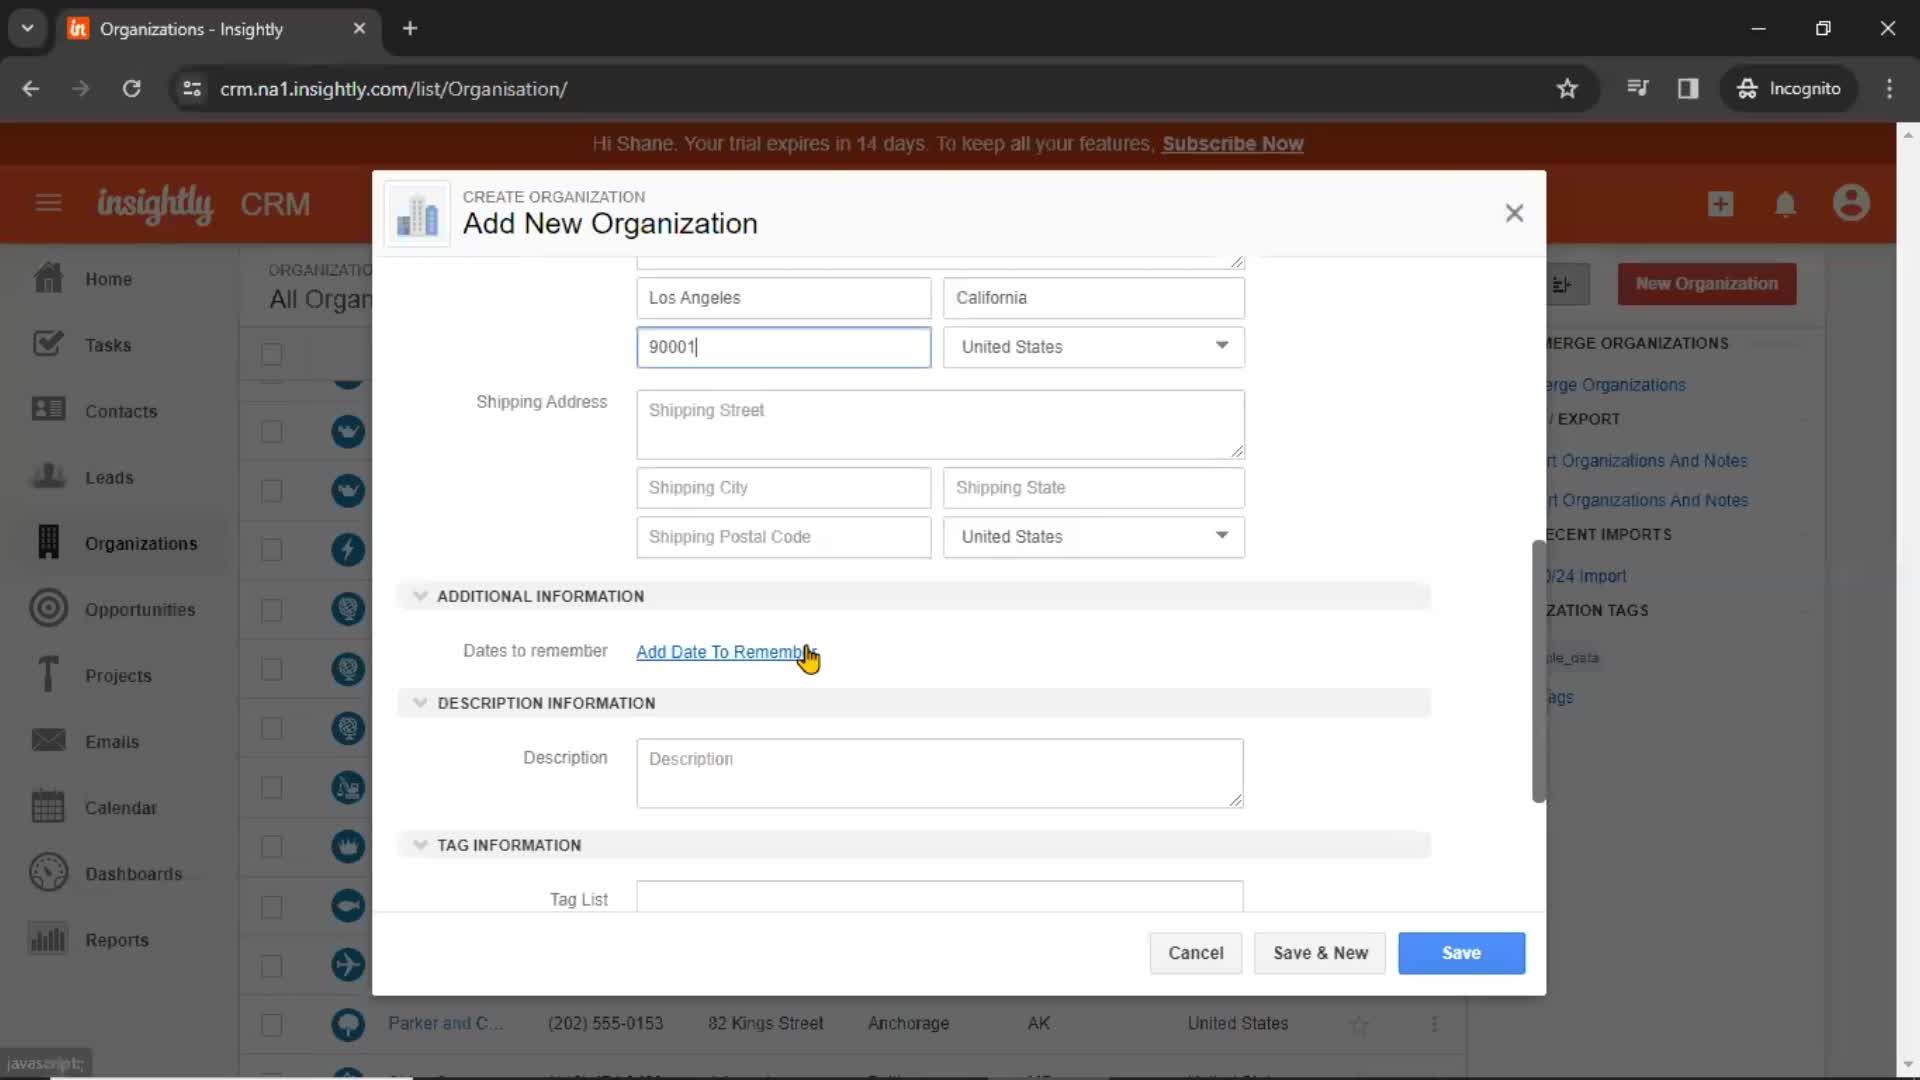Click the Save & New button
The height and width of the screenshot is (1080, 1920).
click(1320, 952)
